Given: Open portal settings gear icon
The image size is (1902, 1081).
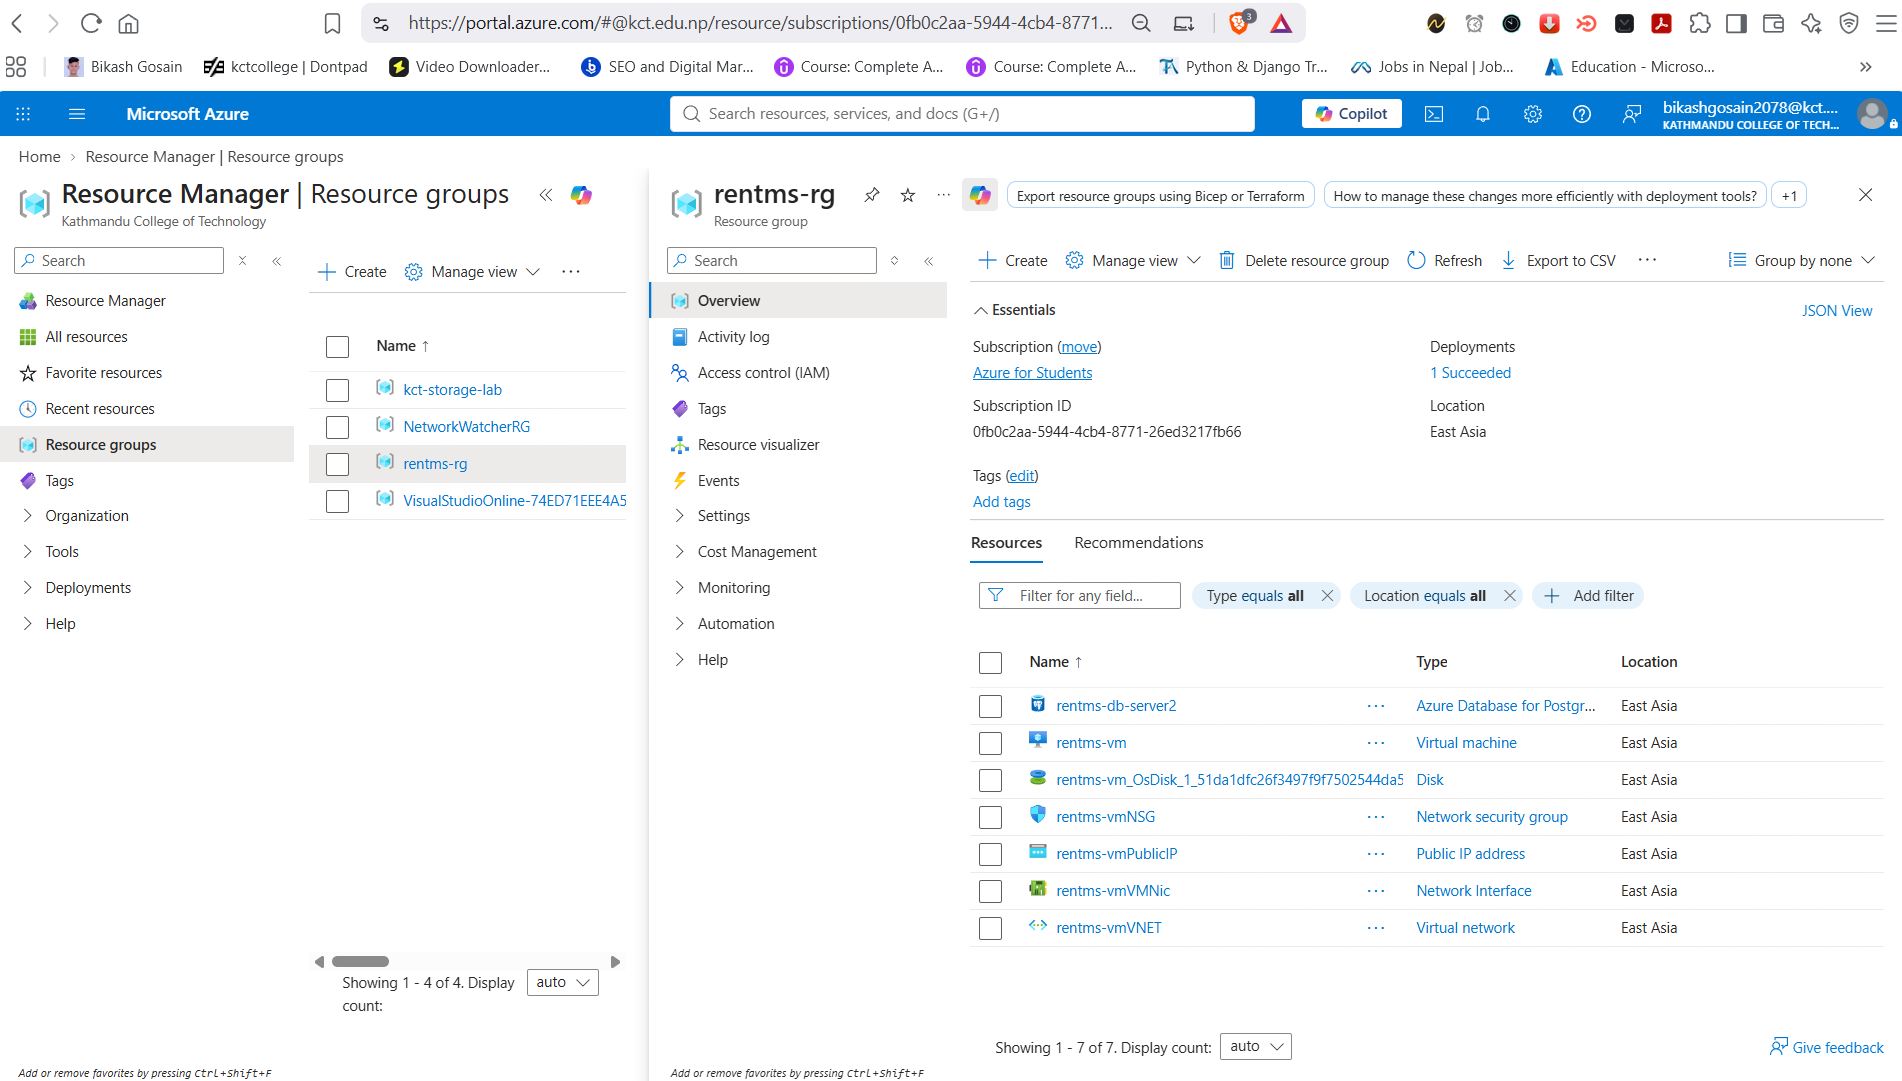Looking at the screenshot, I should click(x=1532, y=114).
